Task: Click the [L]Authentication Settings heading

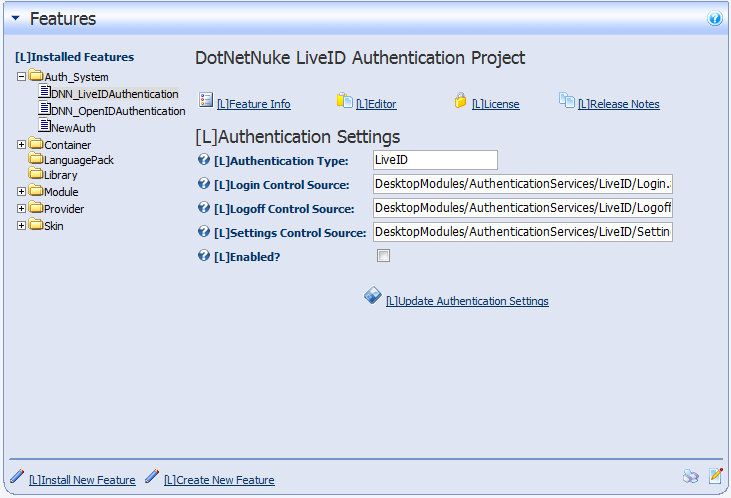Action: pyautogui.click(x=297, y=137)
